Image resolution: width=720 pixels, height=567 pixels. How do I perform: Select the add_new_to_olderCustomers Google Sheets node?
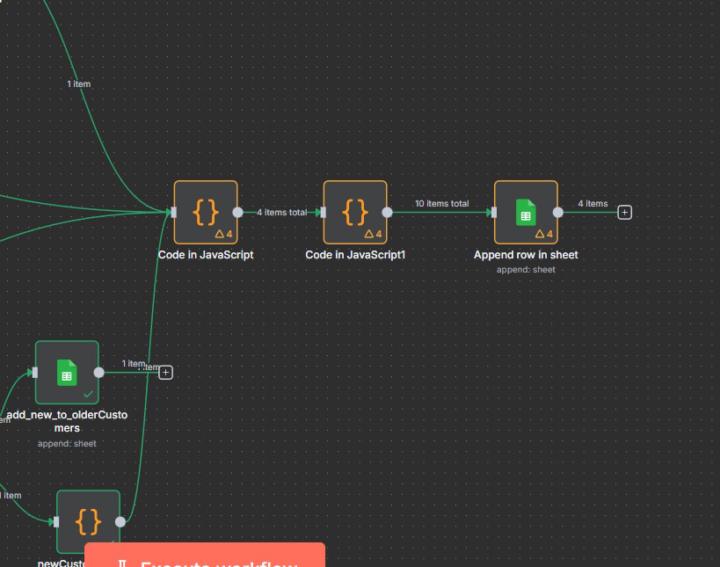pos(67,372)
